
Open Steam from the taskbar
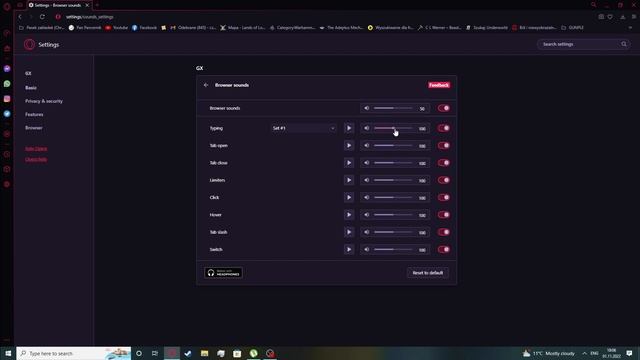point(188,353)
